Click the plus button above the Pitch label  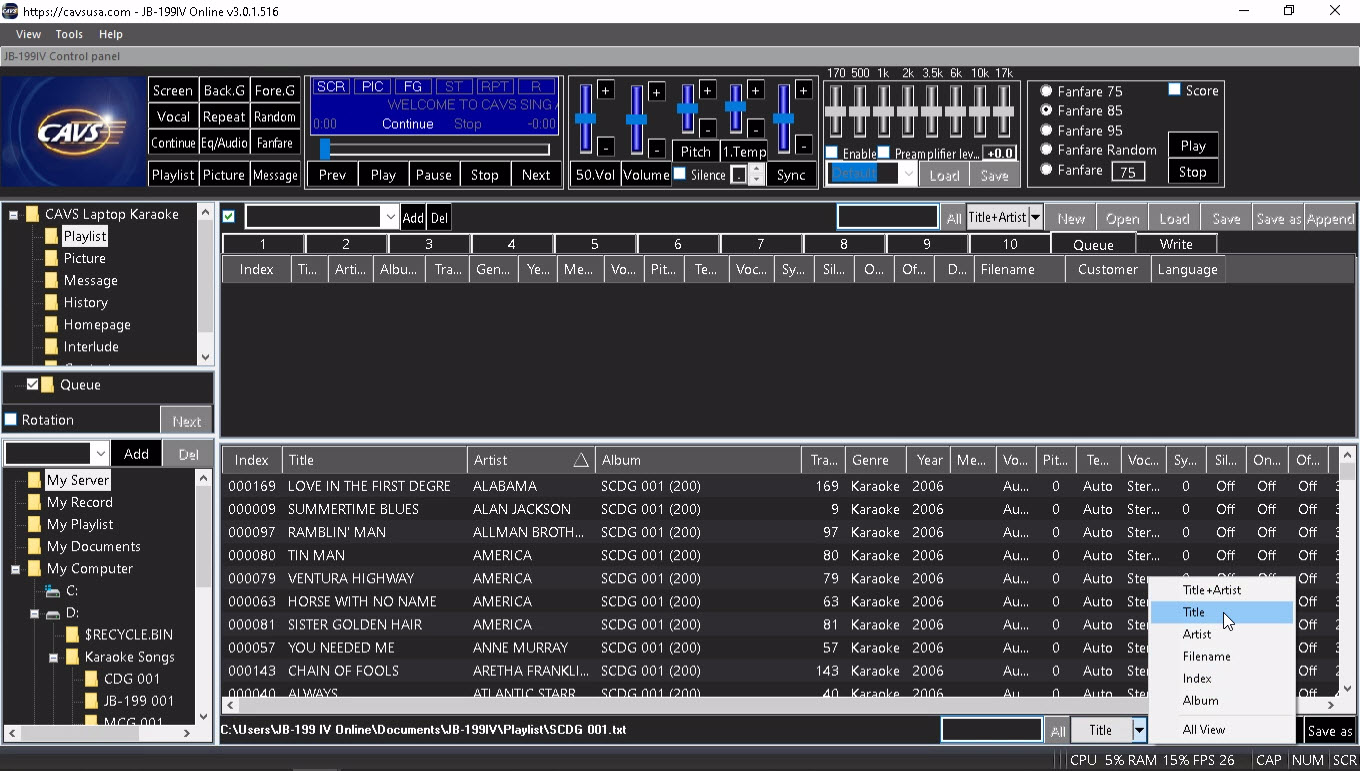point(707,90)
